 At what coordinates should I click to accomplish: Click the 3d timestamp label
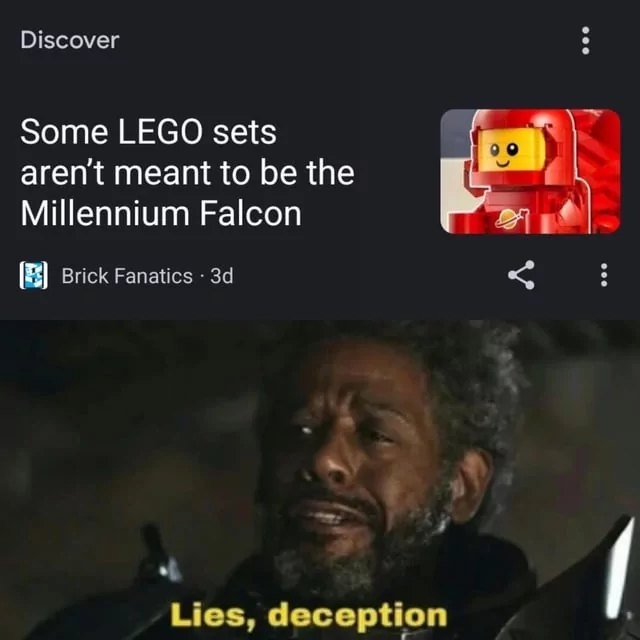click(x=221, y=276)
